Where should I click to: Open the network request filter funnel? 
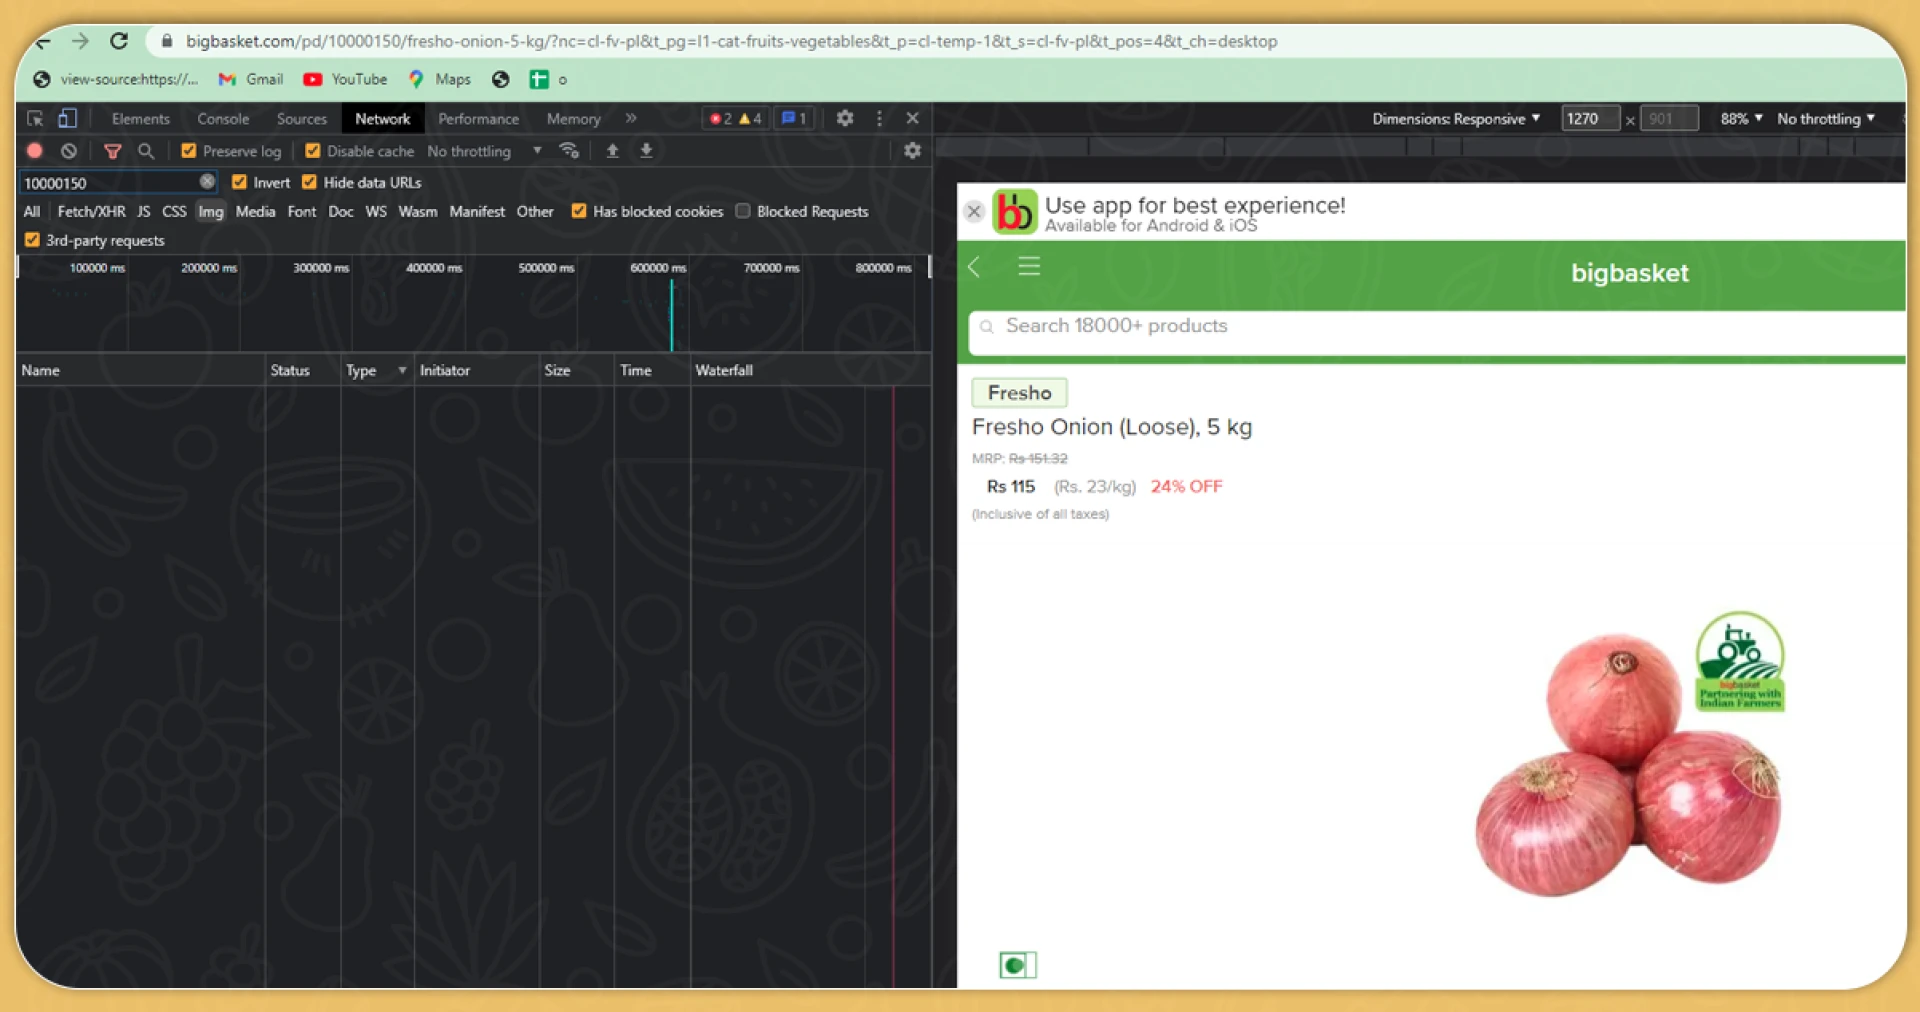point(113,151)
